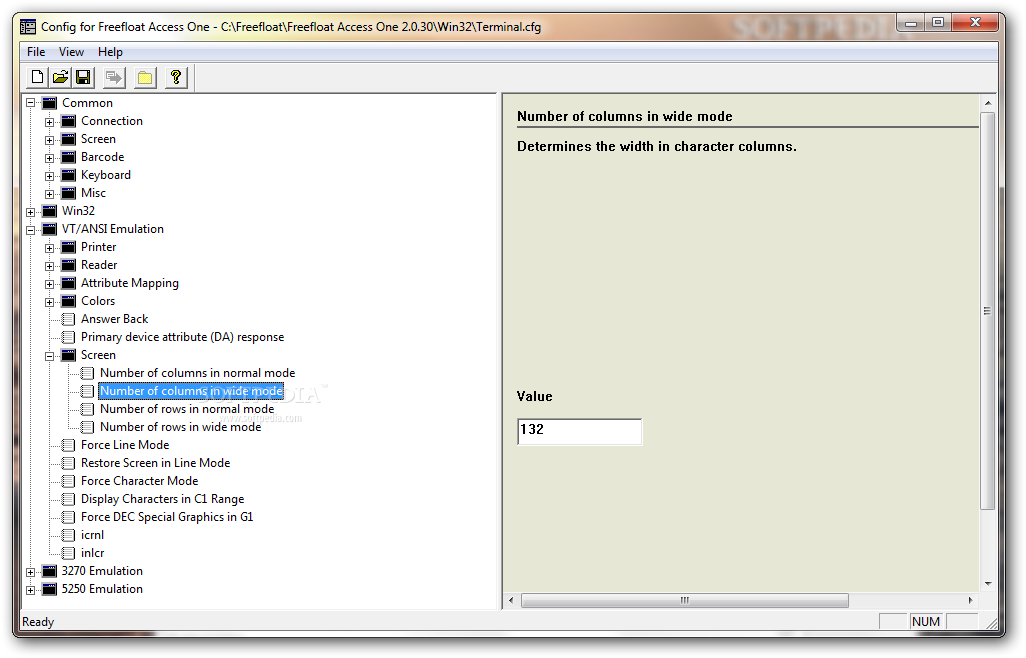The image size is (1026, 658).
Task: Expand the Attribute Mapping node
Action: [49, 284]
